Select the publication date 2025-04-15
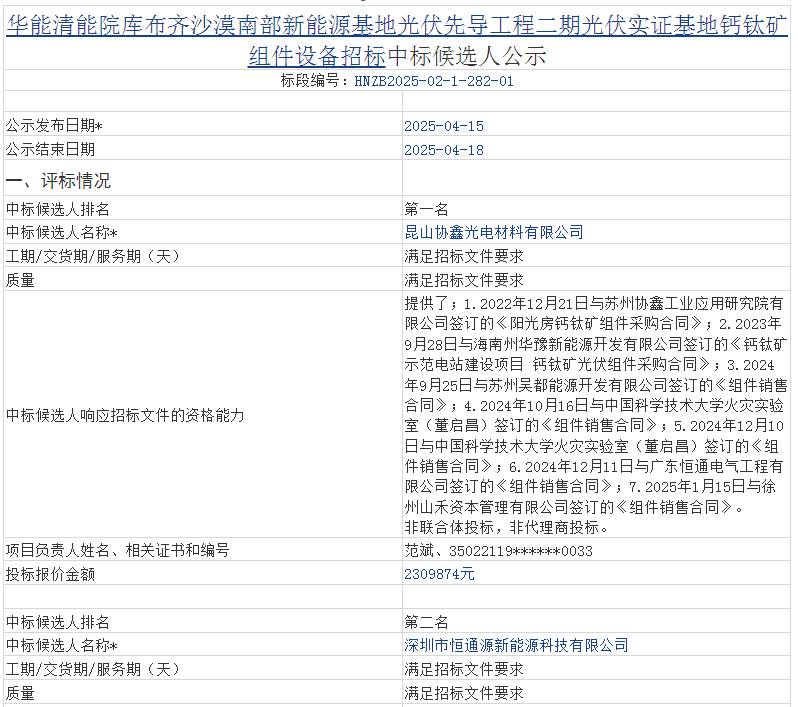Screen dimensions: 798x707 444,126
